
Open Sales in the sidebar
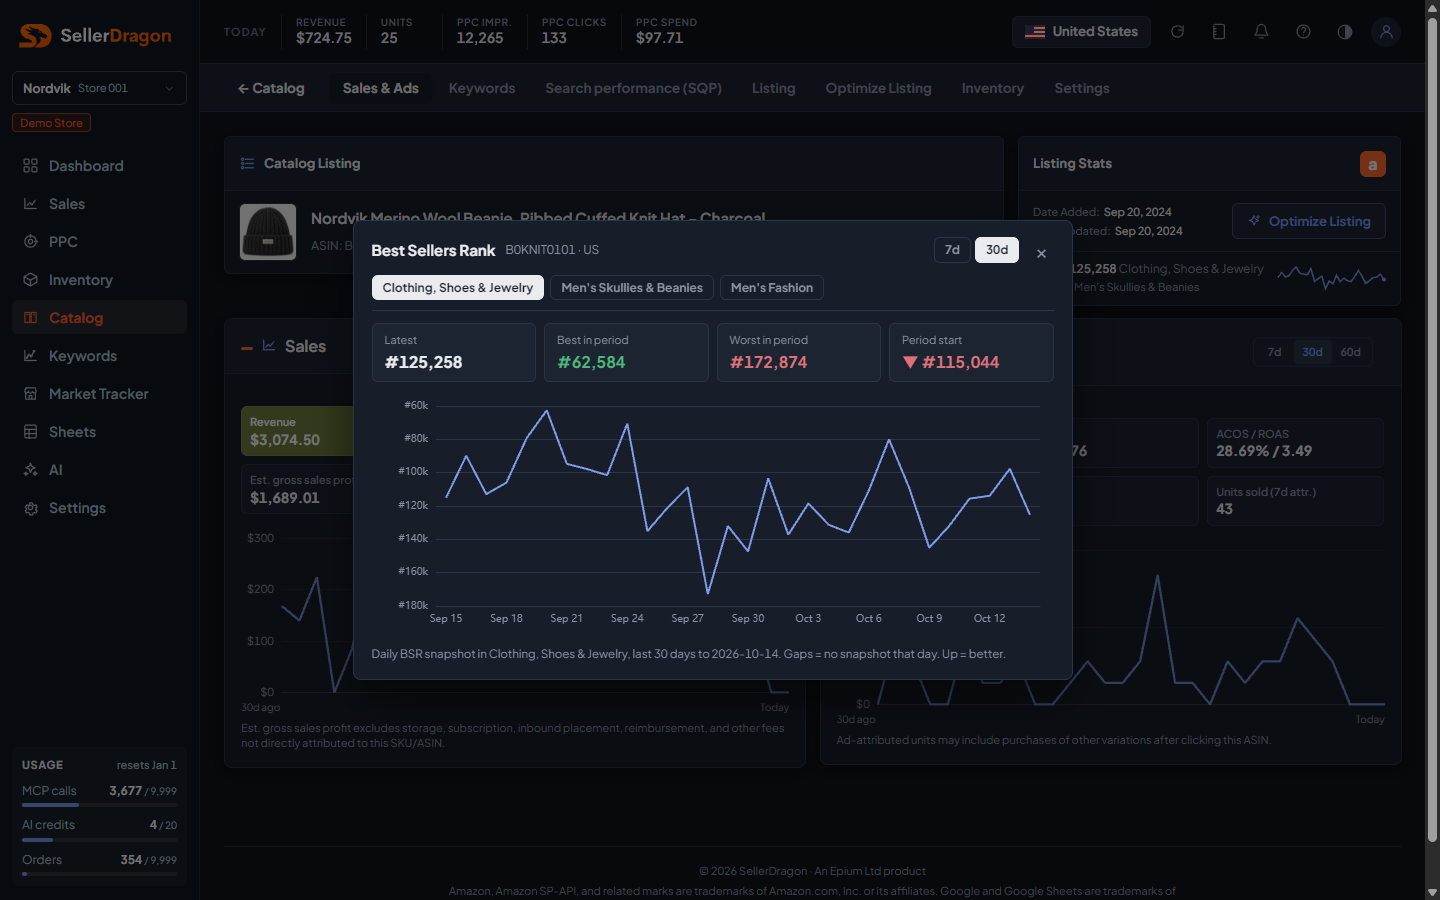99,204
